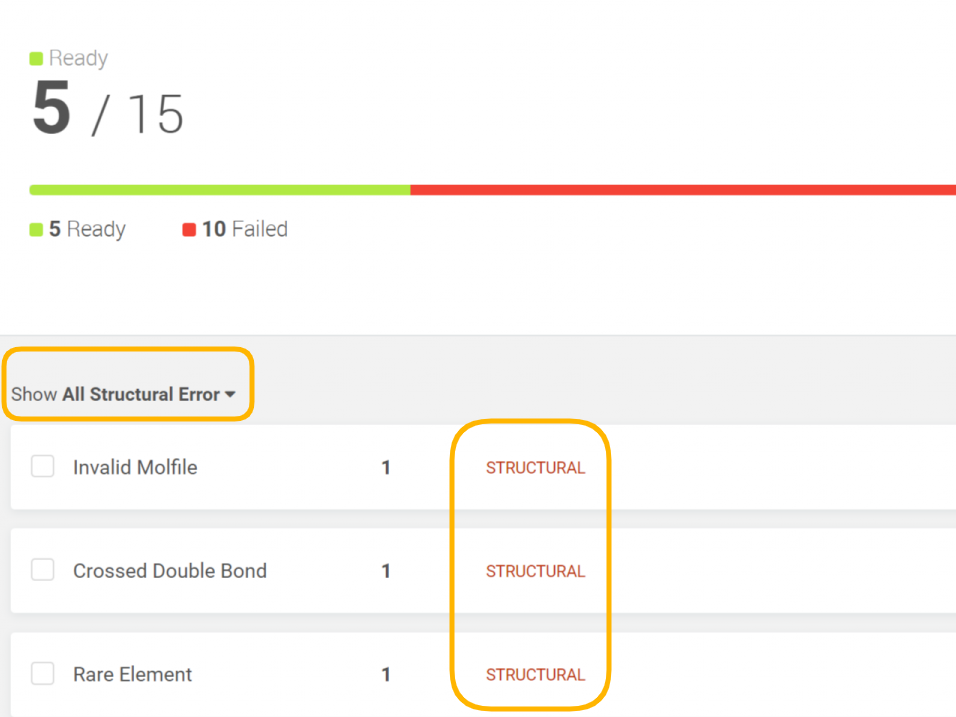Viewport: 956px width, 717px height.
Task: Click the green Ready portion of the progress bar
Action: (220, 189)
